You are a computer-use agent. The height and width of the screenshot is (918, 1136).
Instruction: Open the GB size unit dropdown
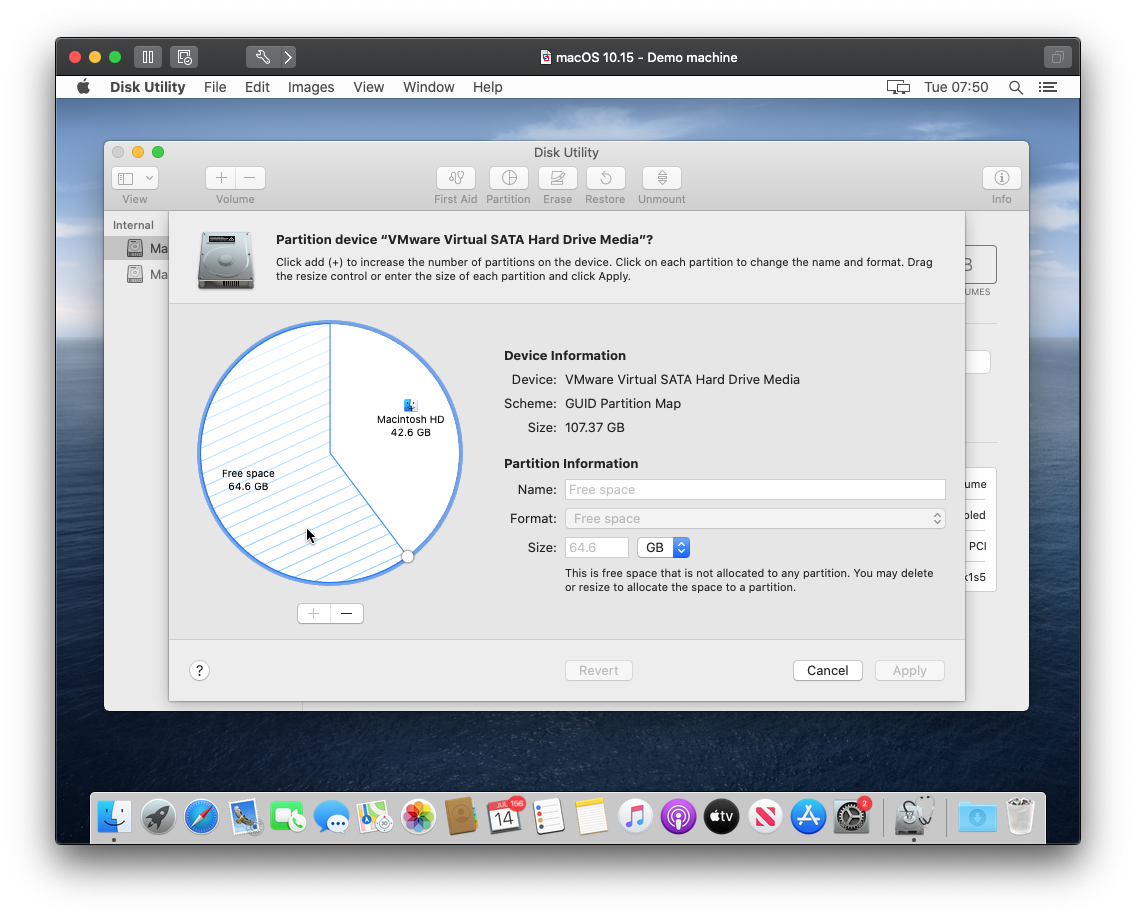(x=663, y=548)
